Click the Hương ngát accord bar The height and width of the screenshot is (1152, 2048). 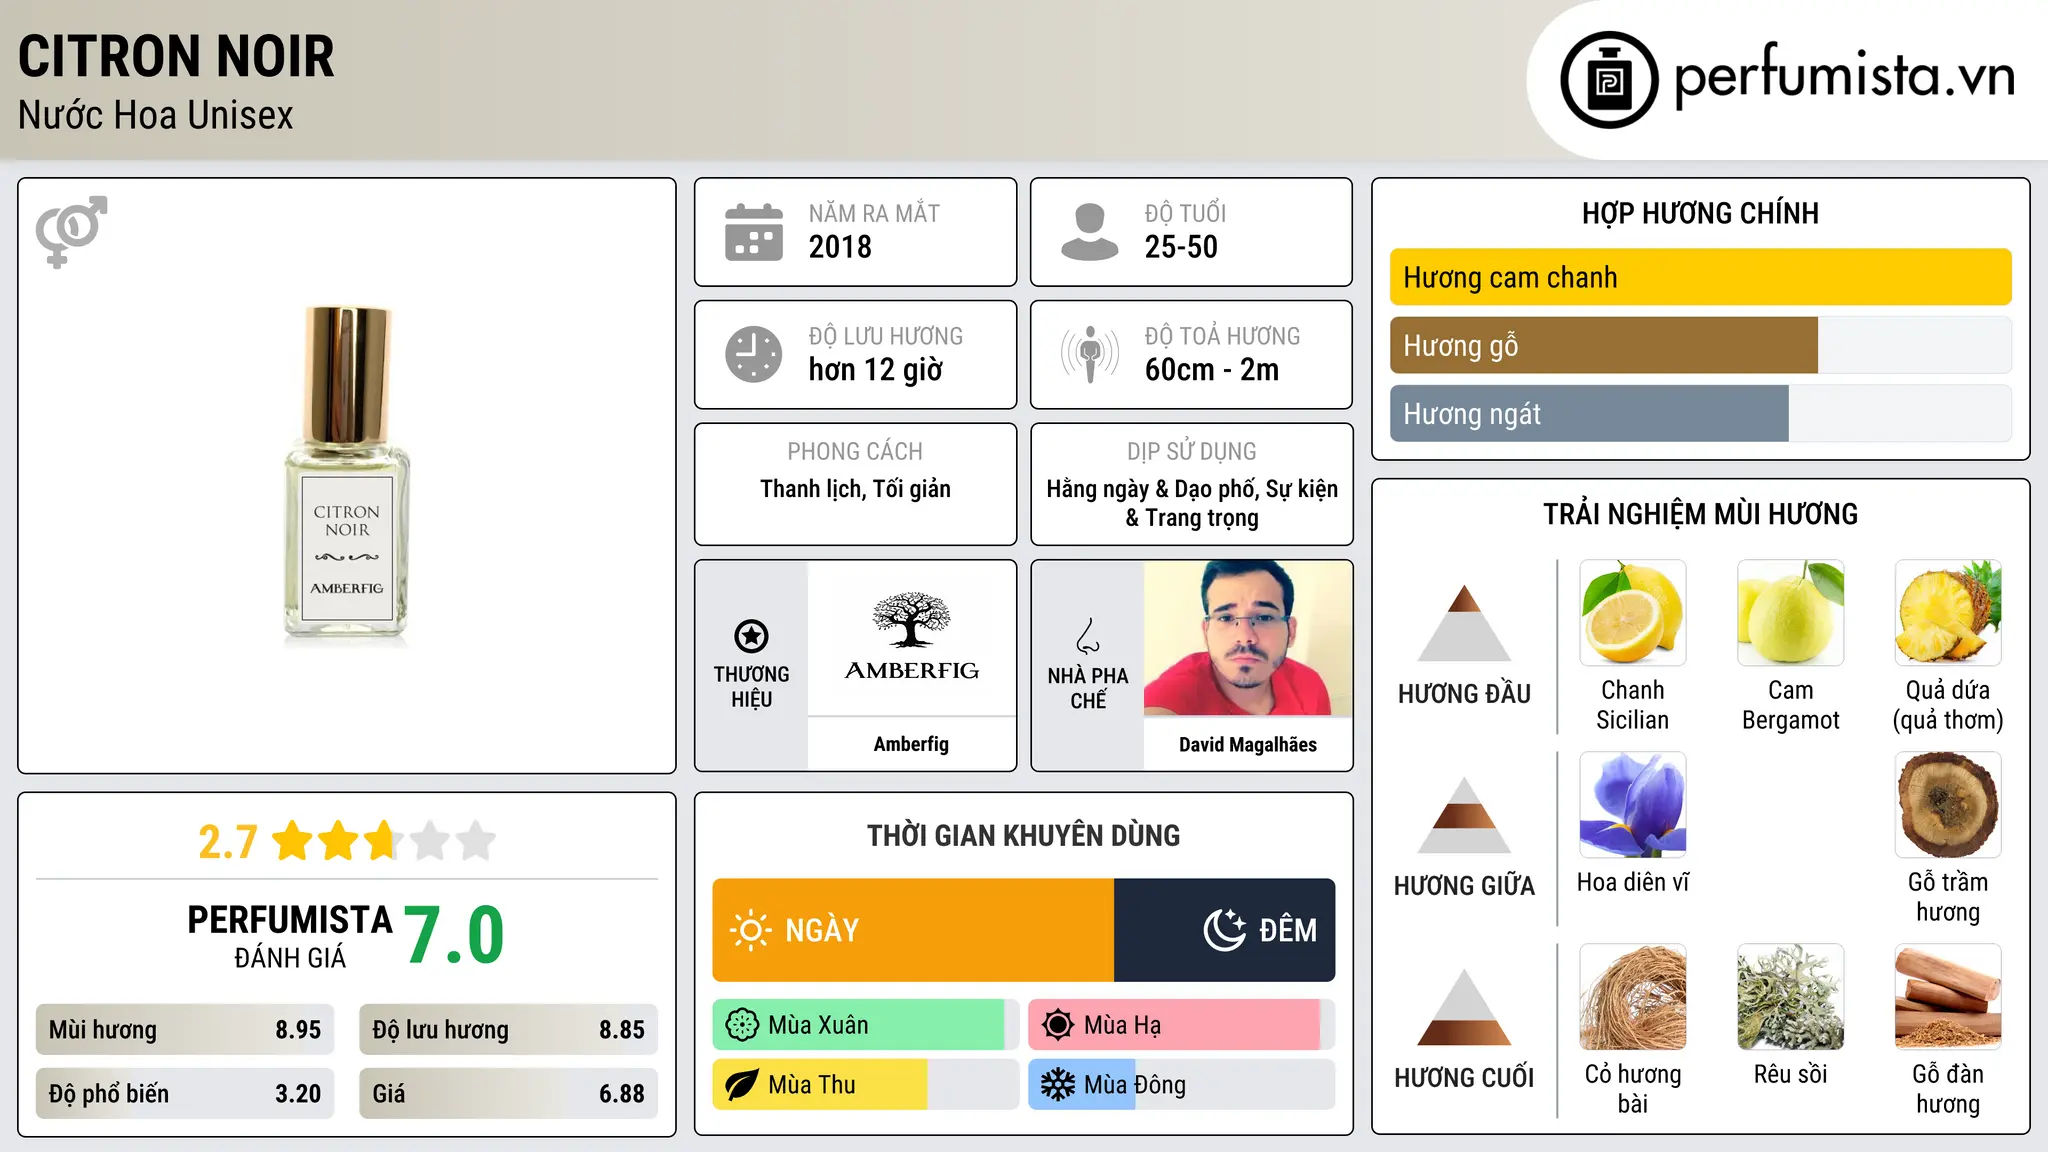pyautogui.click(x=1700, y=413)
